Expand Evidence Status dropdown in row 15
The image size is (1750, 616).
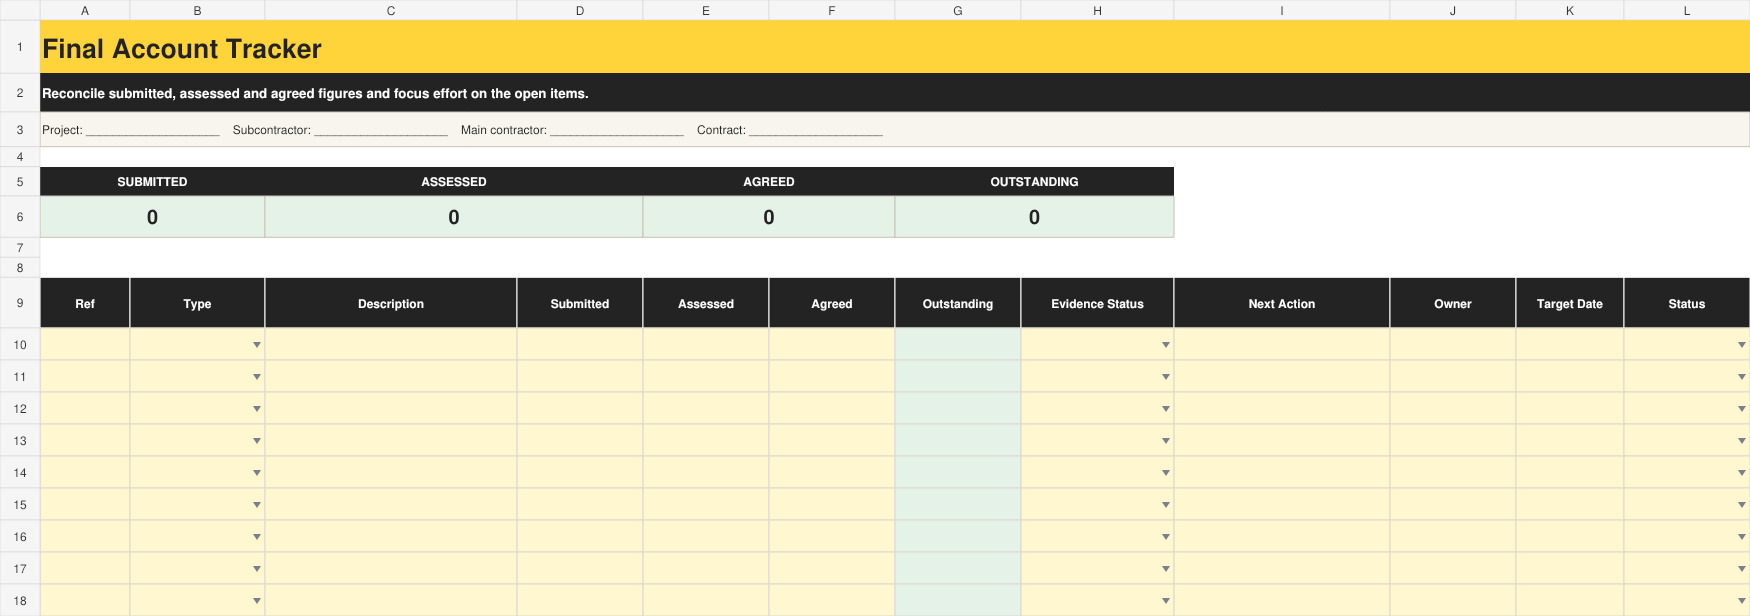coord(1166,505)
